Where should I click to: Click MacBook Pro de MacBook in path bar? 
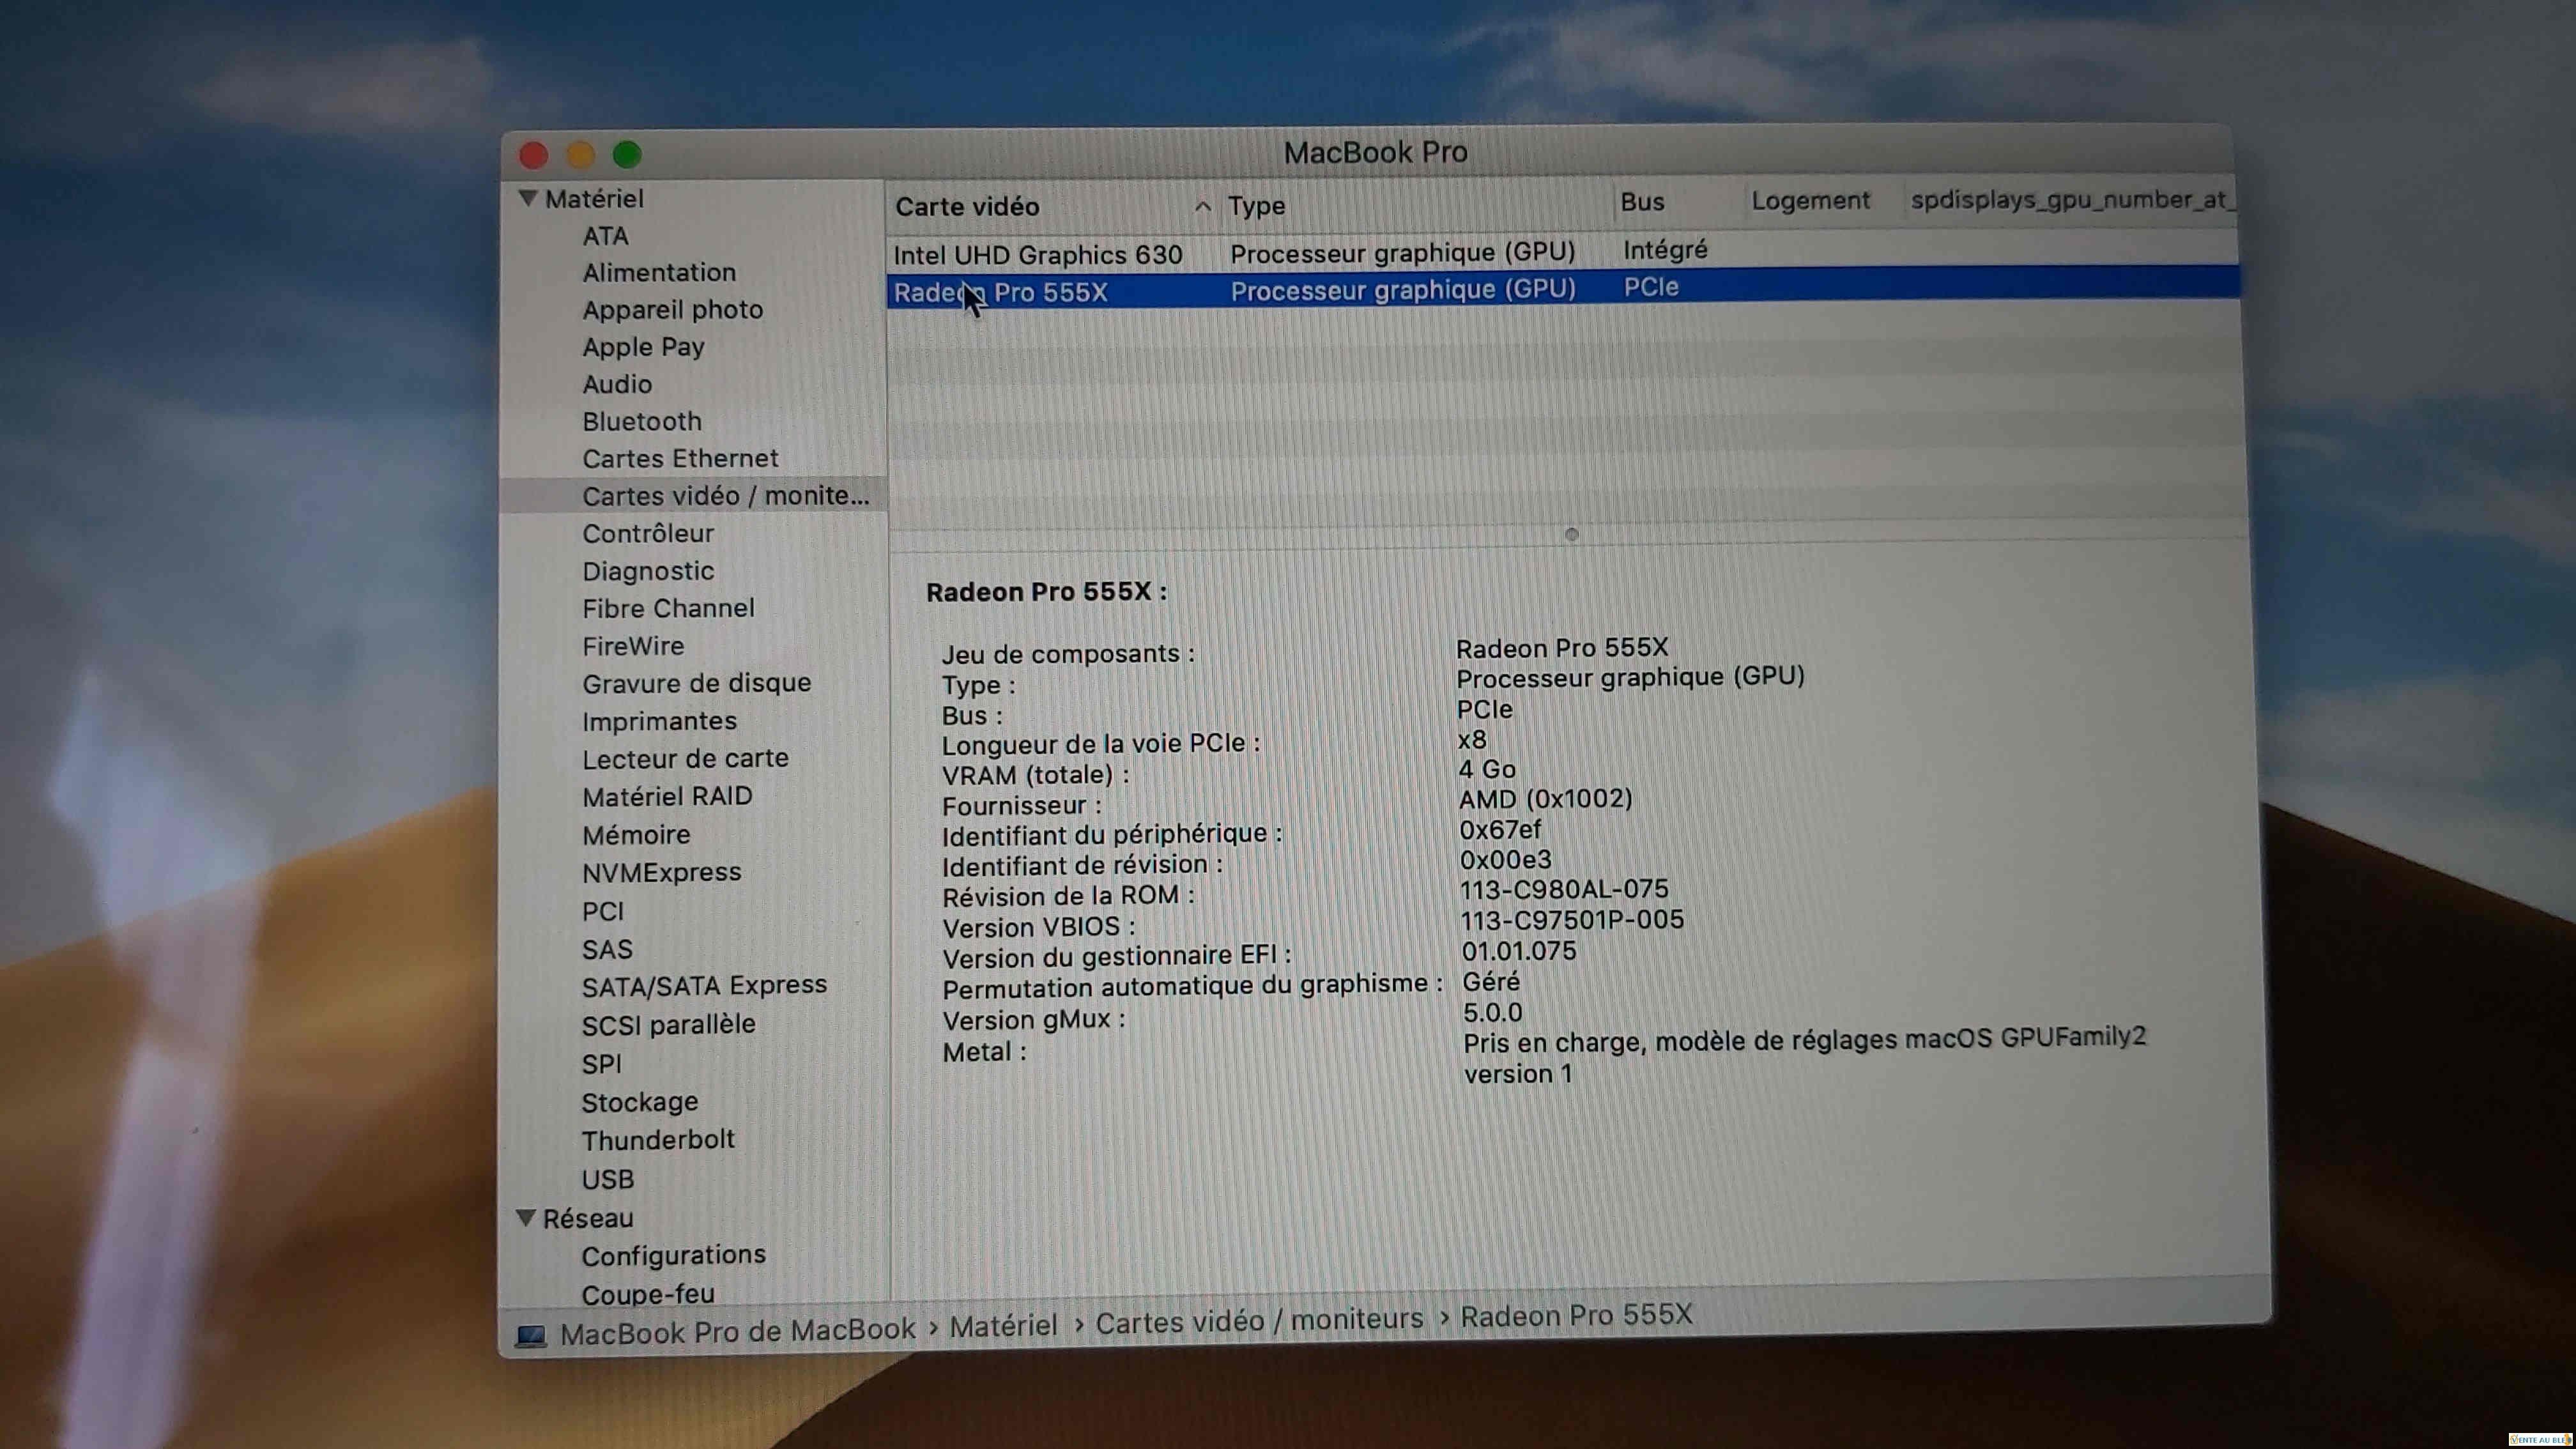pyautogui.click(x=737, y=1331)
